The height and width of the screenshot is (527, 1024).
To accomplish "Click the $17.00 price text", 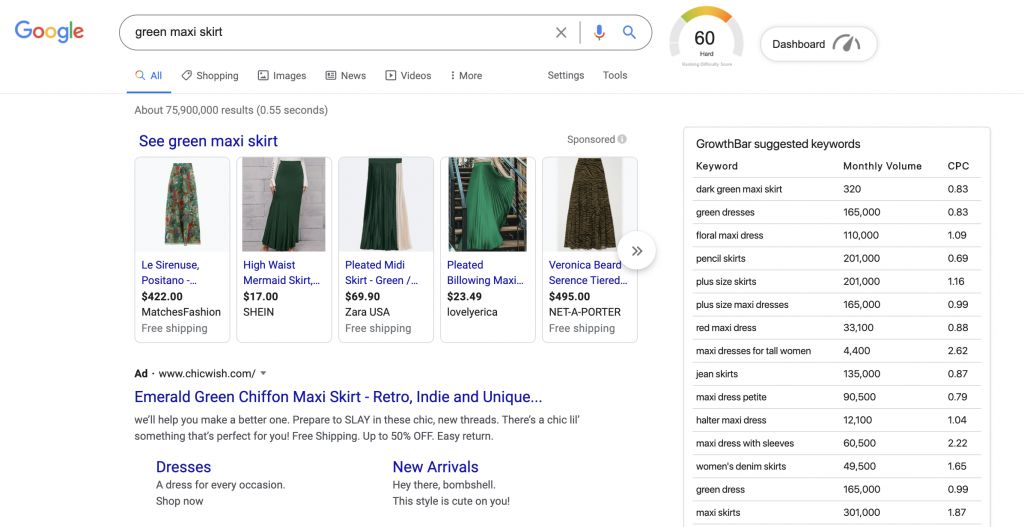I will coord(261,296).
